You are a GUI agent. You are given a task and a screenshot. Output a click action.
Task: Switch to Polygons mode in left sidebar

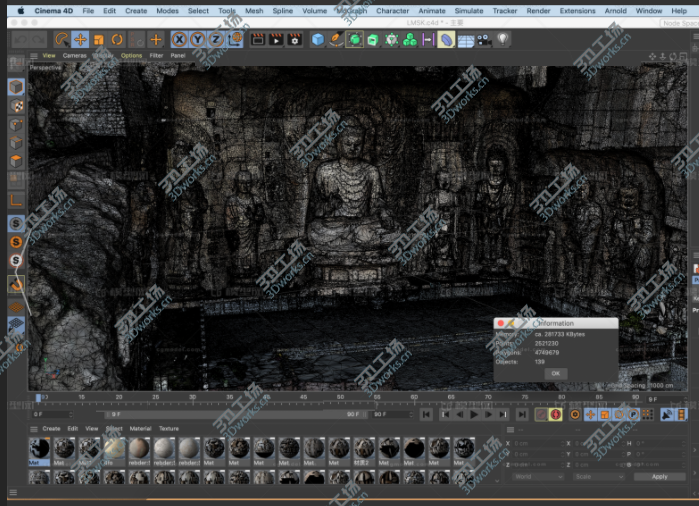click(16, 160)
